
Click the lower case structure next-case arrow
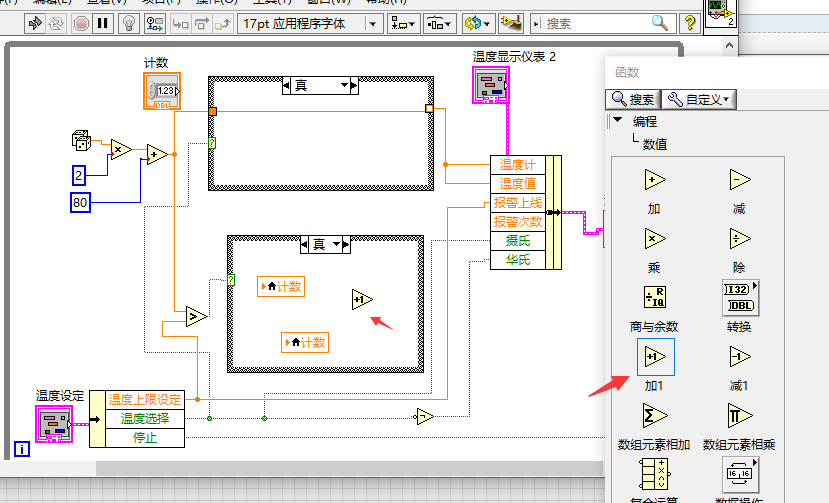(346, 244)
